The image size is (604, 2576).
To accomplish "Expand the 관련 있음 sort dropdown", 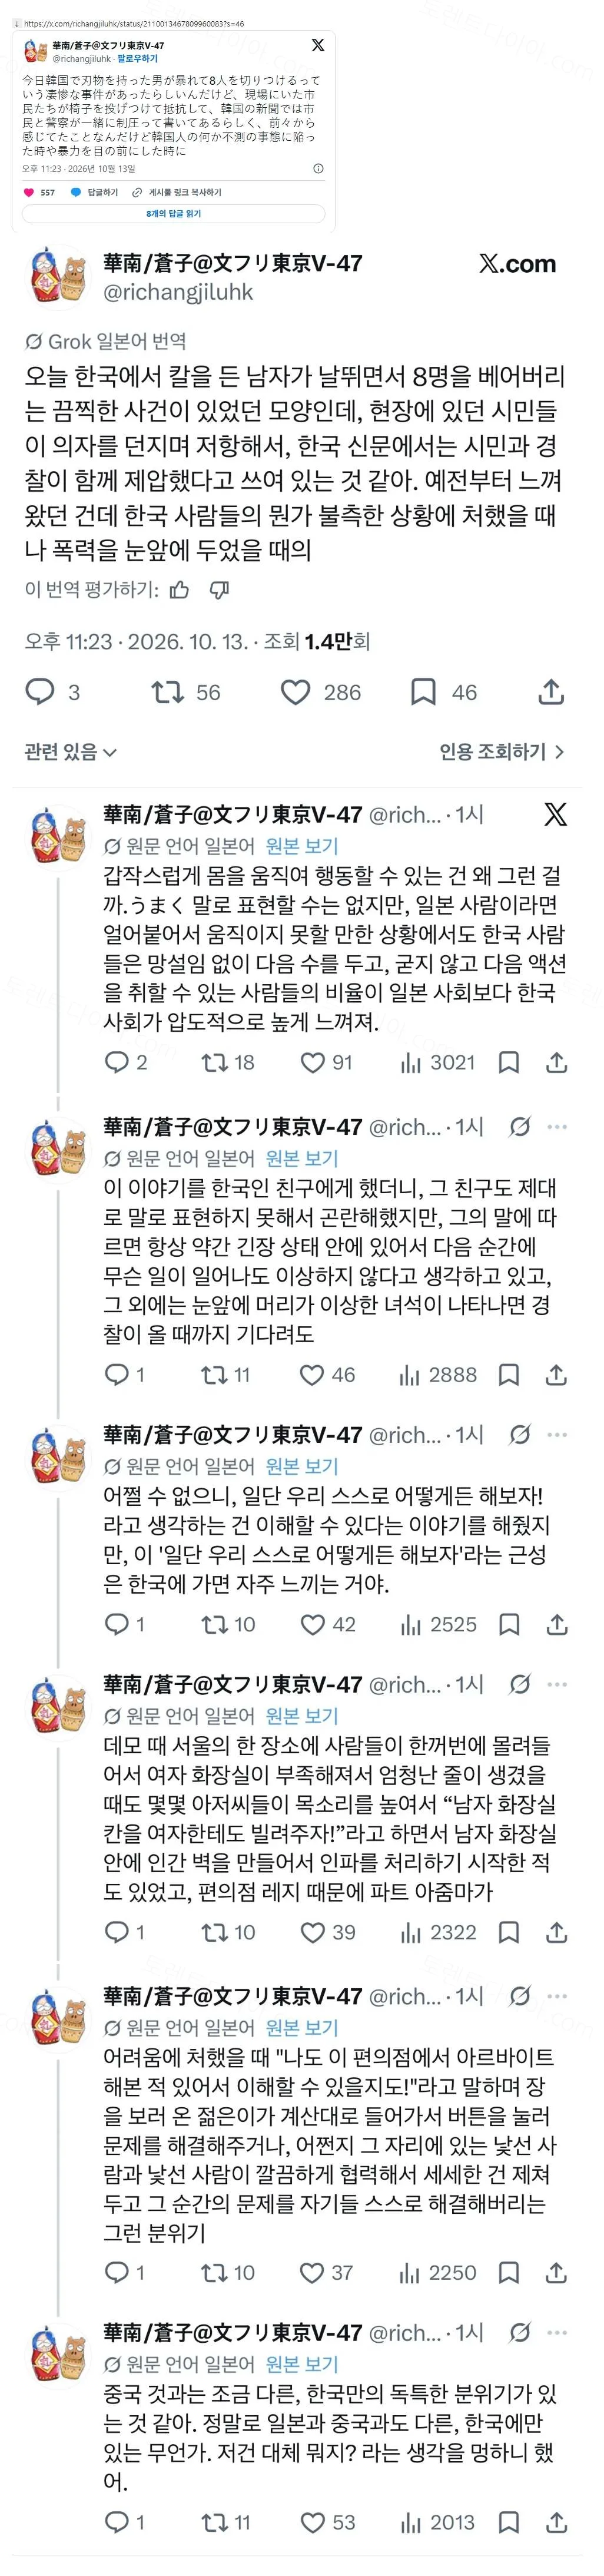I will click(70, 751).
